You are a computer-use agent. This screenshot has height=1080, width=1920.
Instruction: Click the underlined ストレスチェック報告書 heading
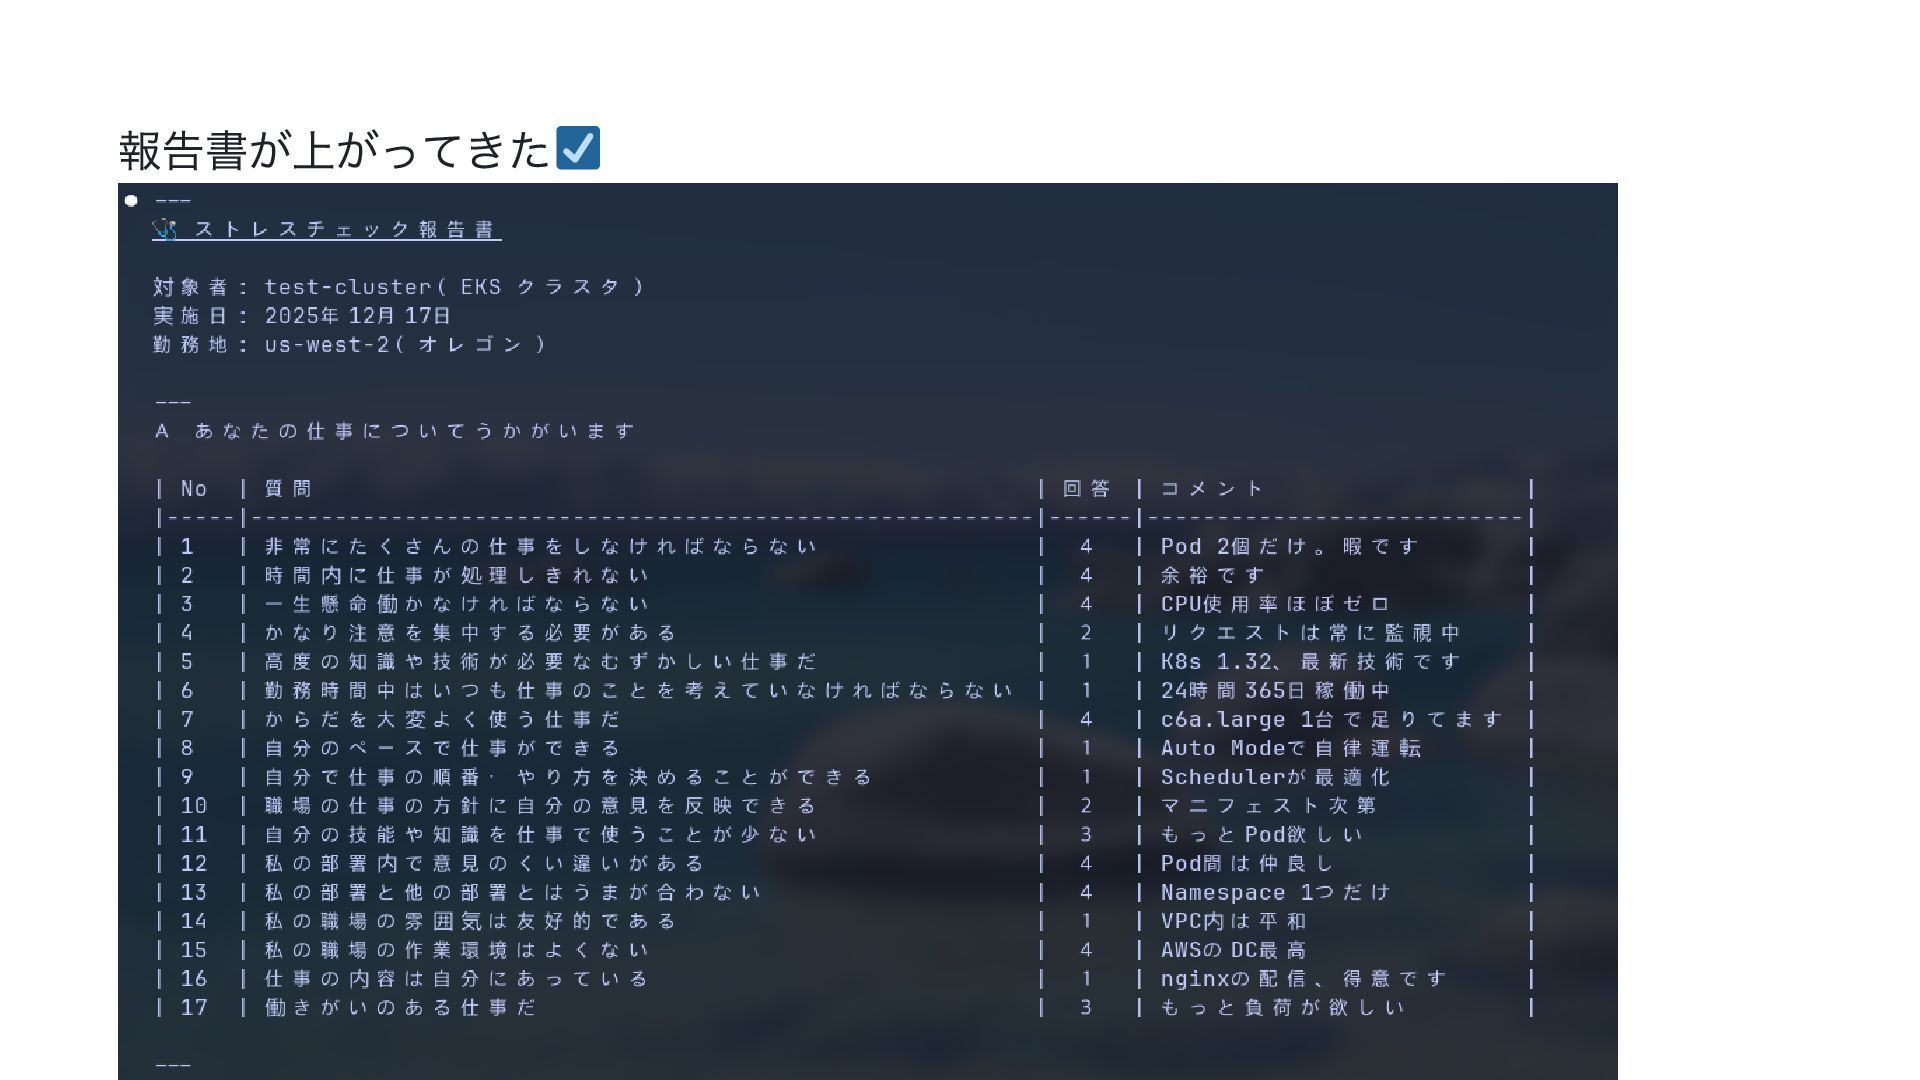[x=345, y=230]
